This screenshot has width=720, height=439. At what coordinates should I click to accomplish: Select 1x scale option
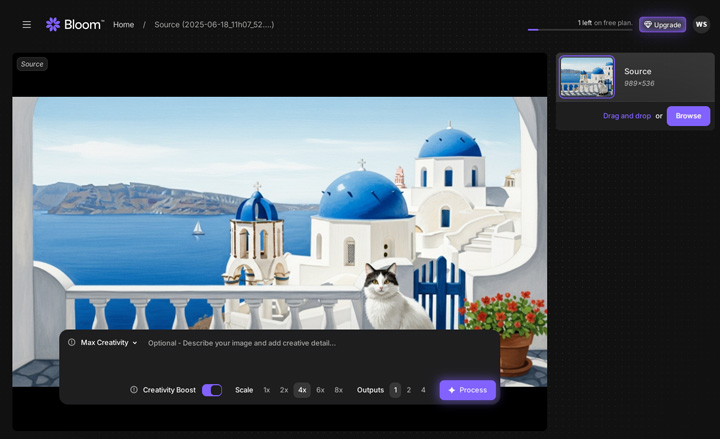click(267, 390)
